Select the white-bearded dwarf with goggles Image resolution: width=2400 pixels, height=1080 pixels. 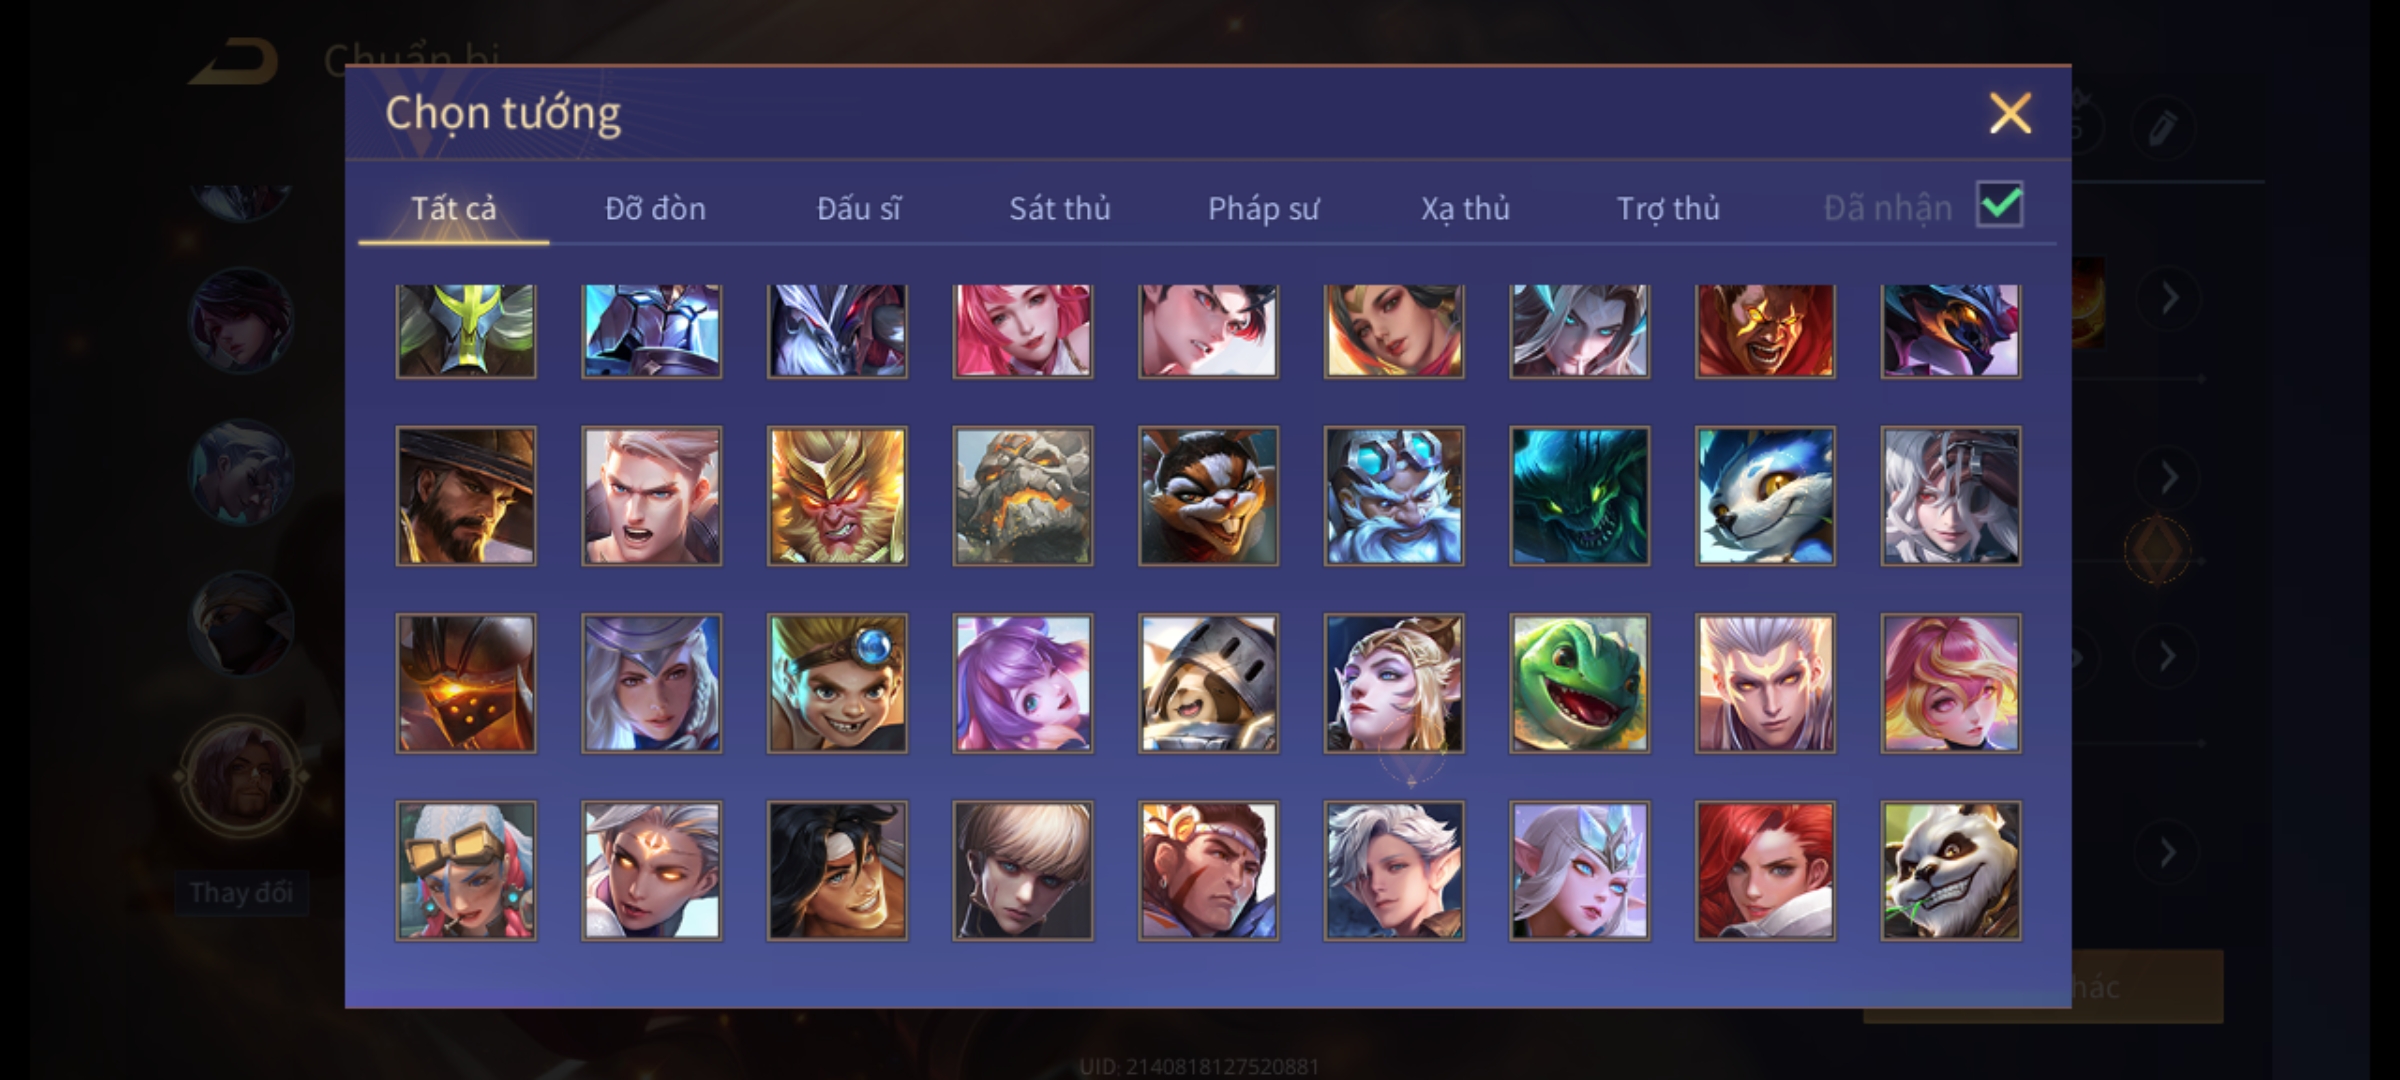(1394, 496)
